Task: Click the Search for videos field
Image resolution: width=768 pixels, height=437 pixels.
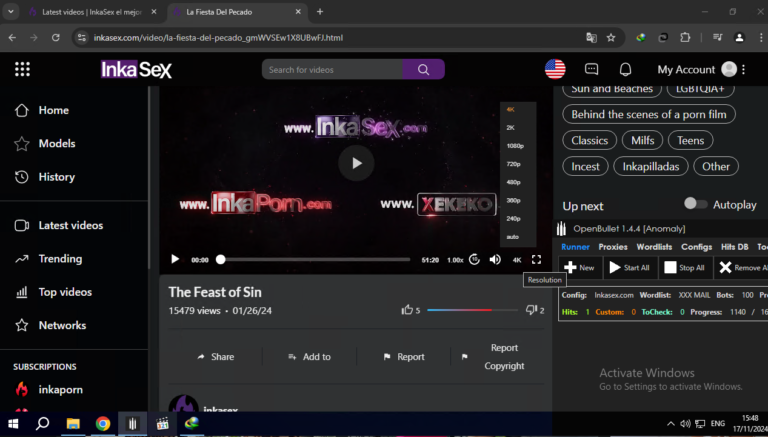Action: click(x=333, y=69)
